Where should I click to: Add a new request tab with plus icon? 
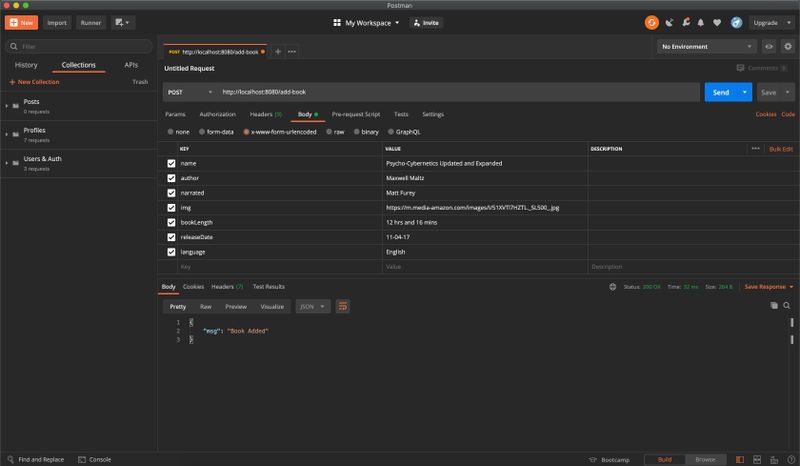pyautogui.click(x=278, y=52)
